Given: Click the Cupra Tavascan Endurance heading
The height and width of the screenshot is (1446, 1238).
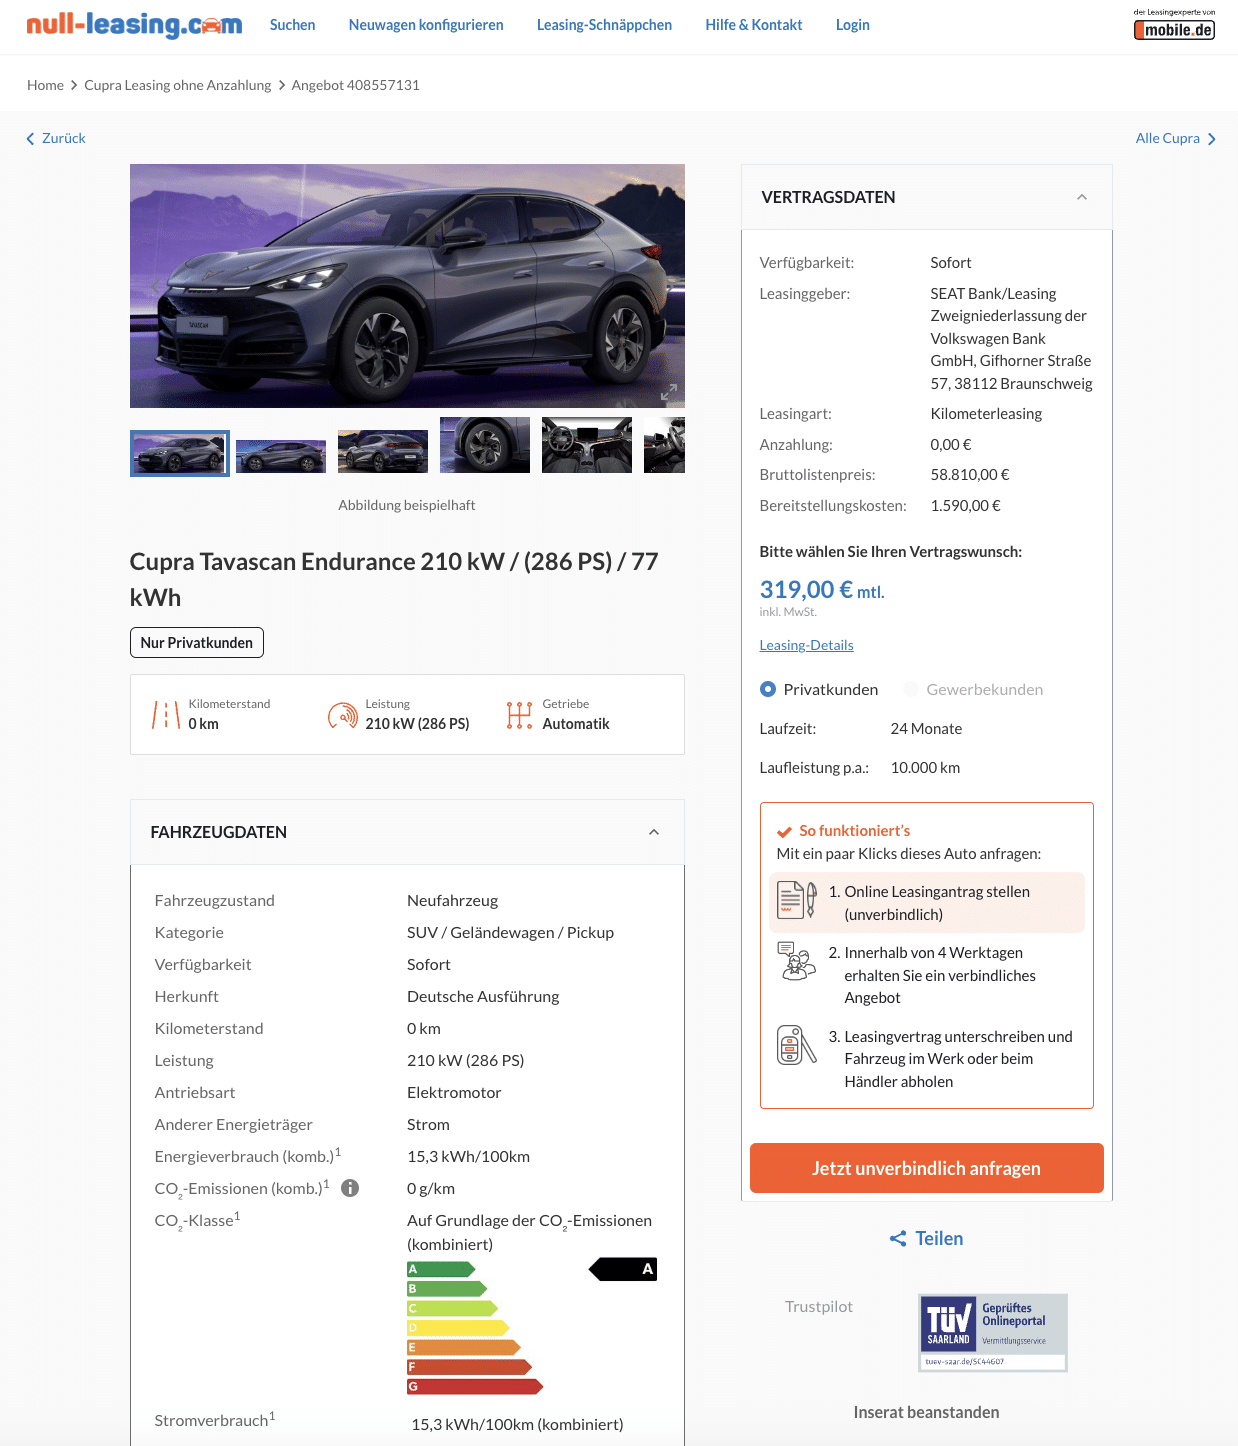Looking at the screenshot, I should click(x=394, y=579).
